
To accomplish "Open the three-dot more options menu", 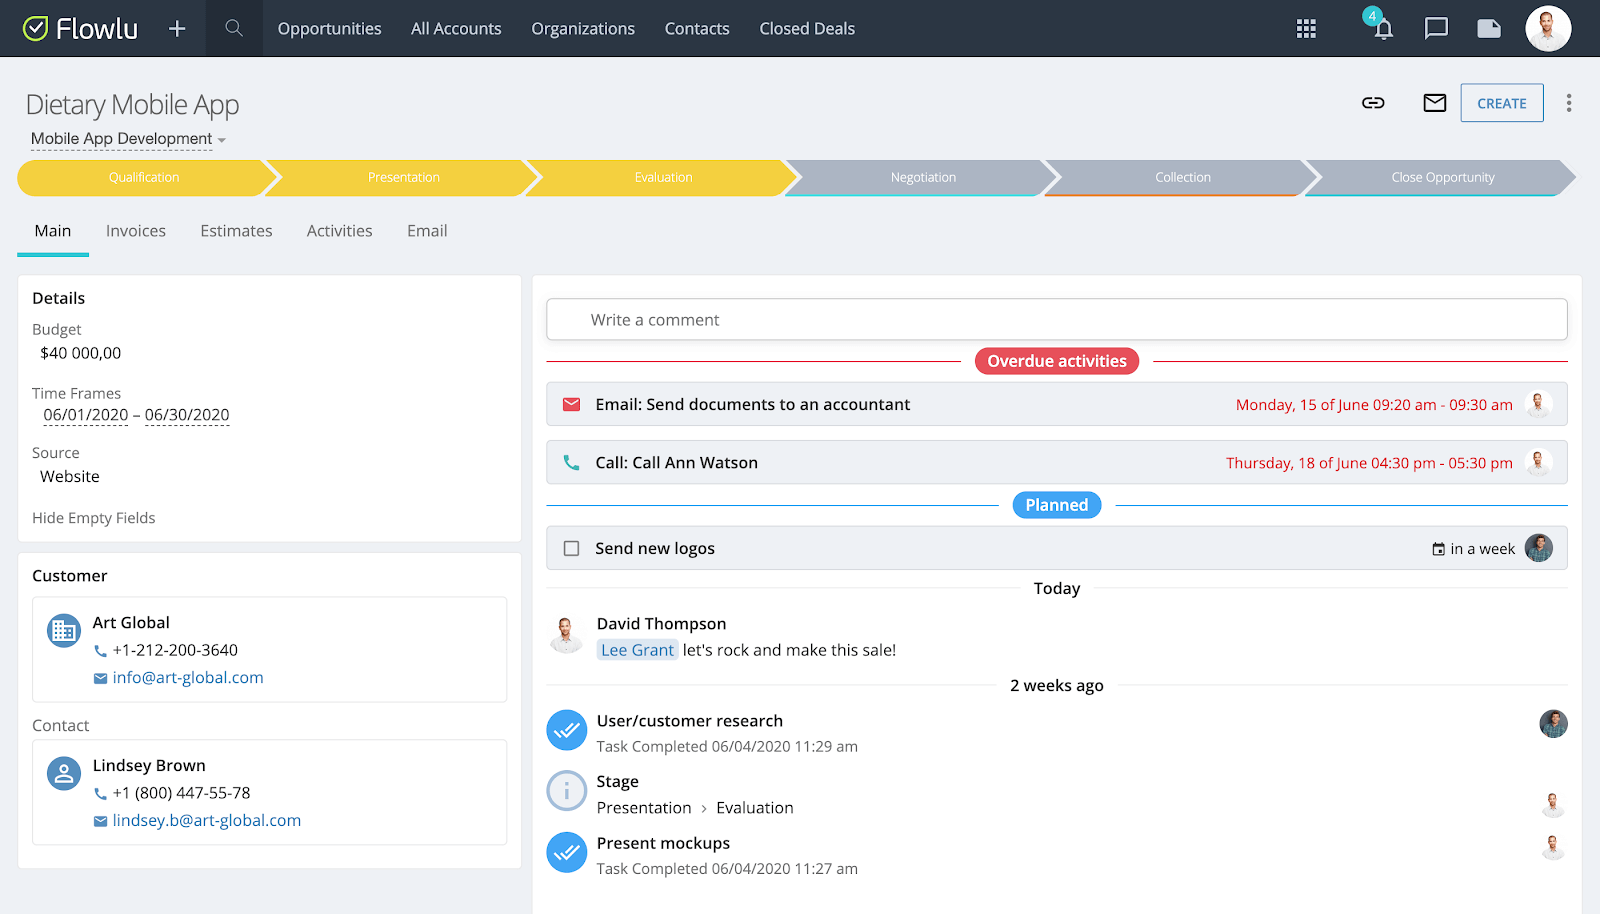I will [1569, 103].
